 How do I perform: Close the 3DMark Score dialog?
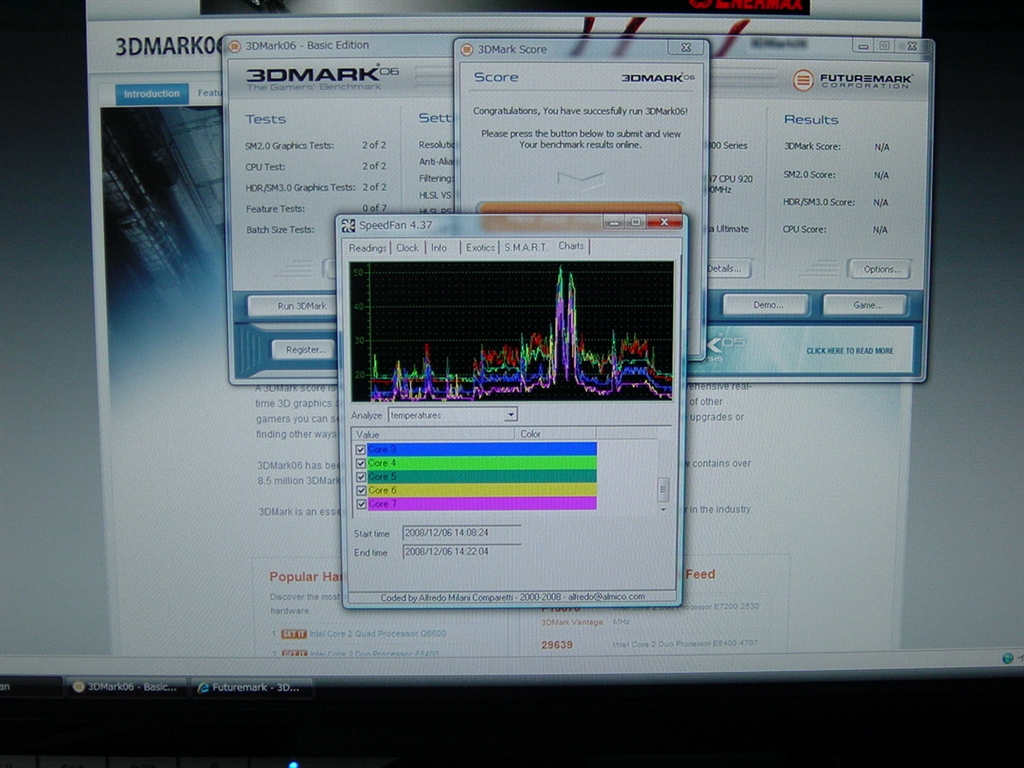click(685, 47)
